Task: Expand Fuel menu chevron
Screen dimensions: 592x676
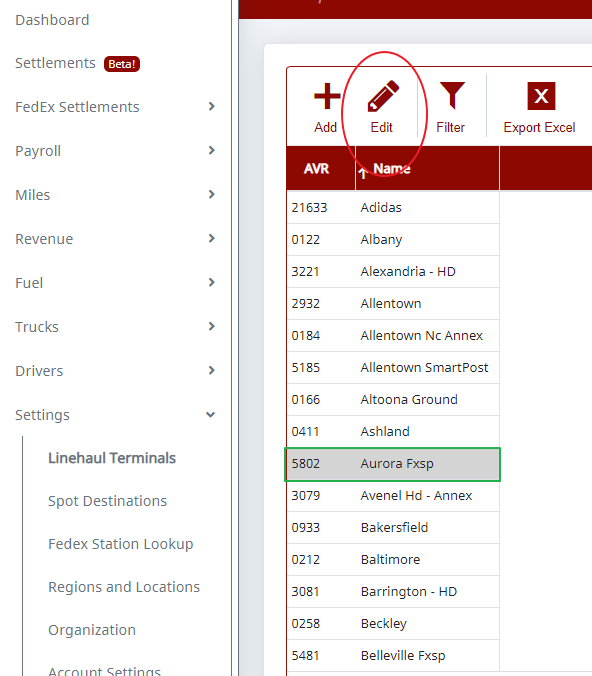Action: click(x=211, y=282)
